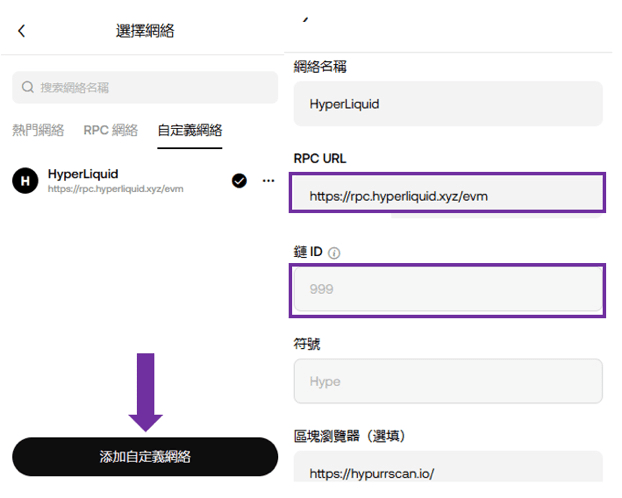Focus the 搜索網絡名稱 search field
This screenshot has width=622, height=498.
[145, 87]
